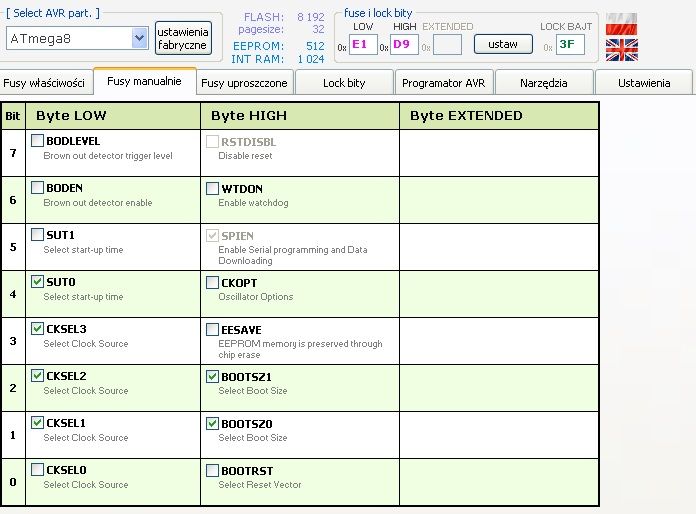Enable the WTDON watchdog checkbox

tap(212, 189)
